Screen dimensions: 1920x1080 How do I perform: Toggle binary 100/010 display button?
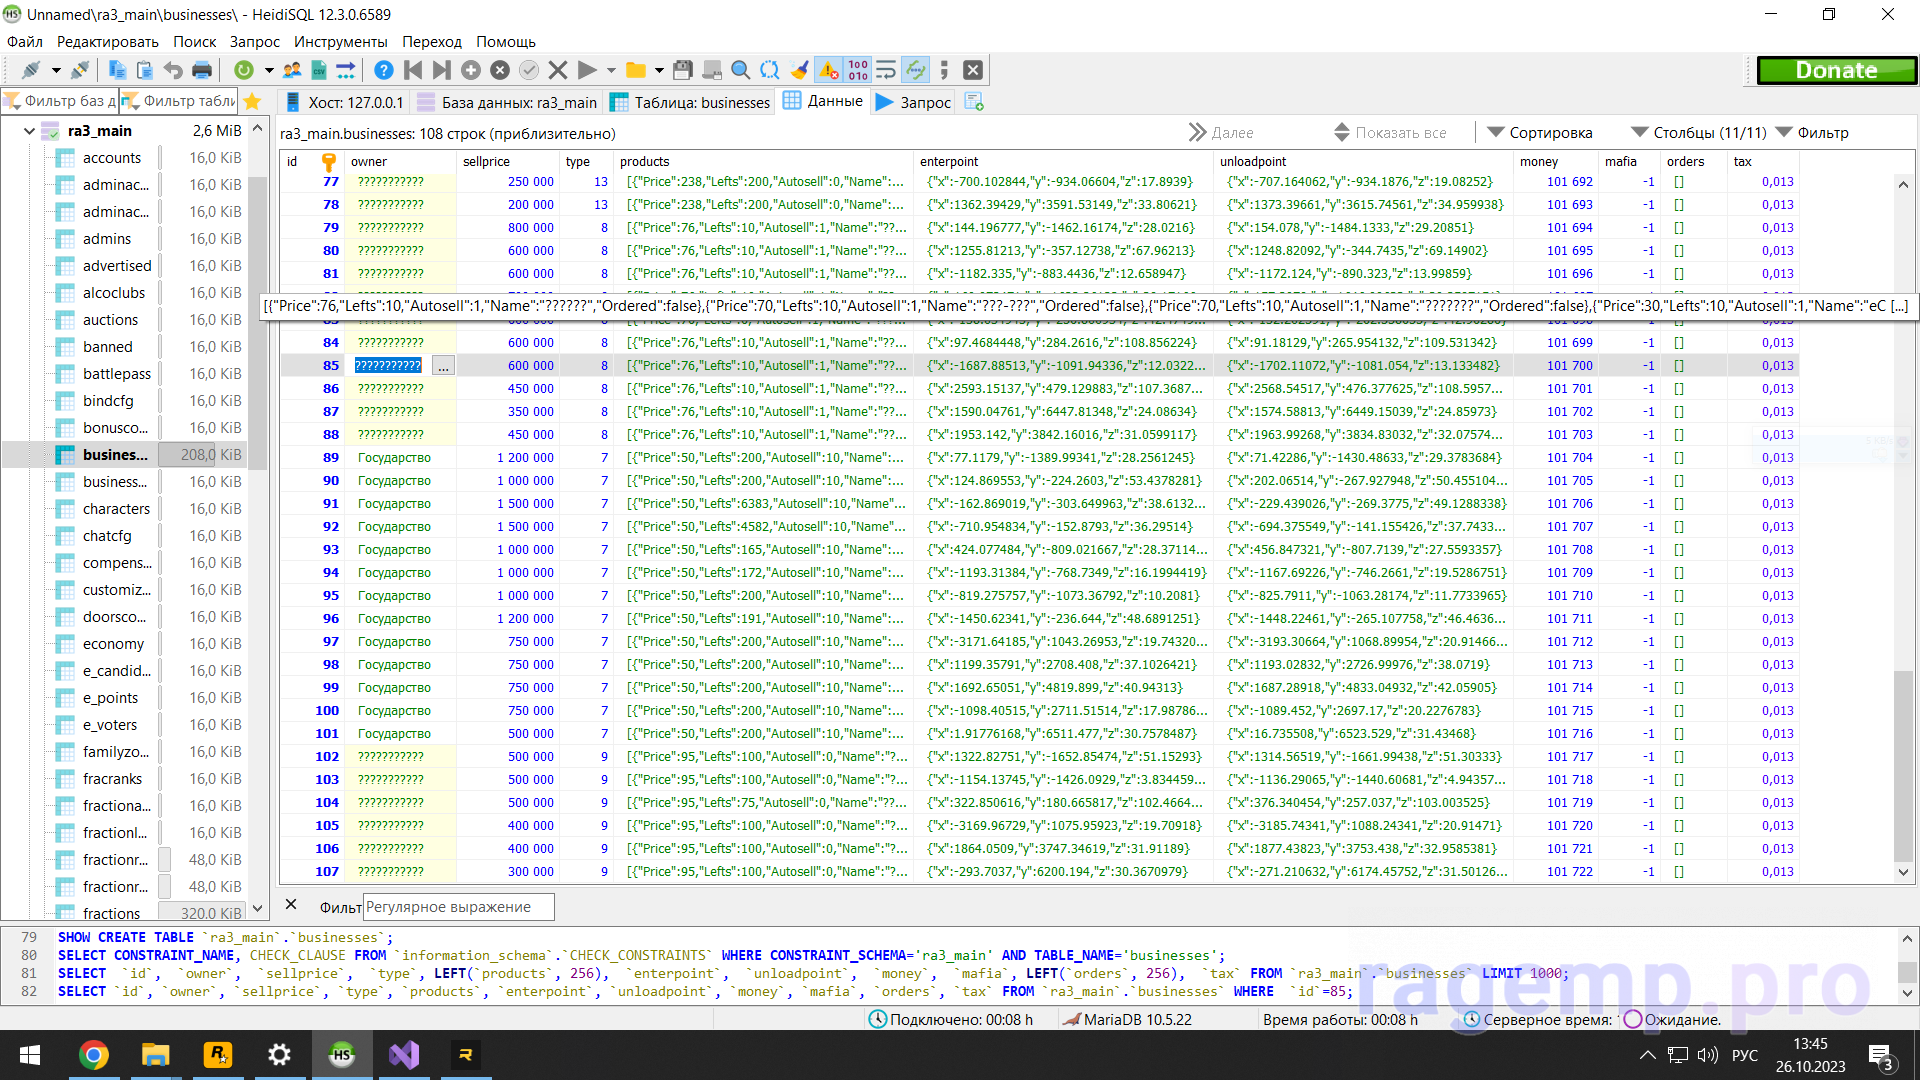tap(858, 70)
